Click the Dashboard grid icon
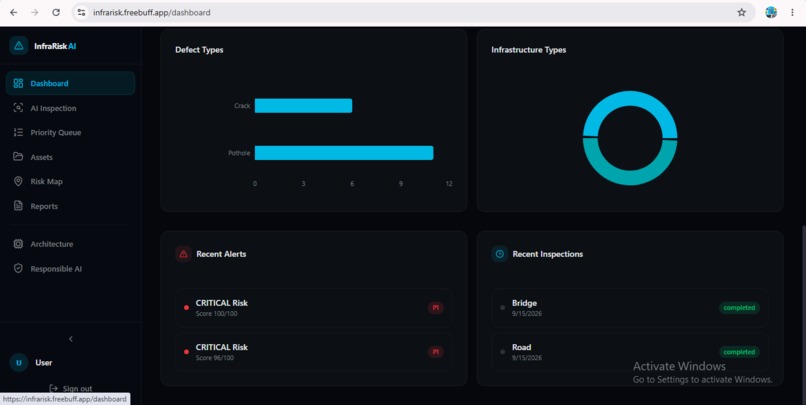 point(18,83)
